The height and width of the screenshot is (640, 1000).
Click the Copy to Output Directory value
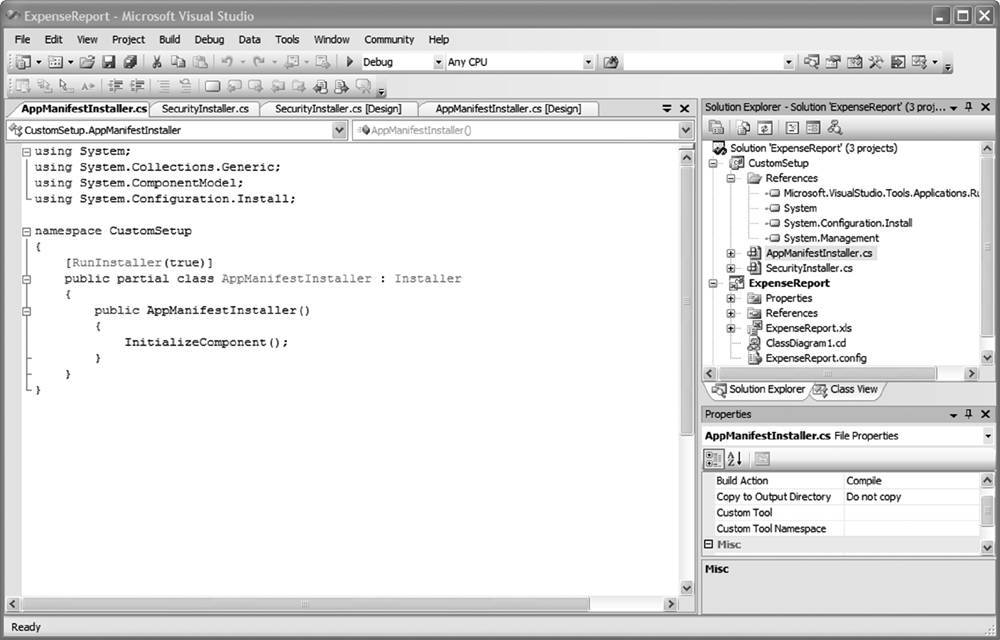point(912,497)
